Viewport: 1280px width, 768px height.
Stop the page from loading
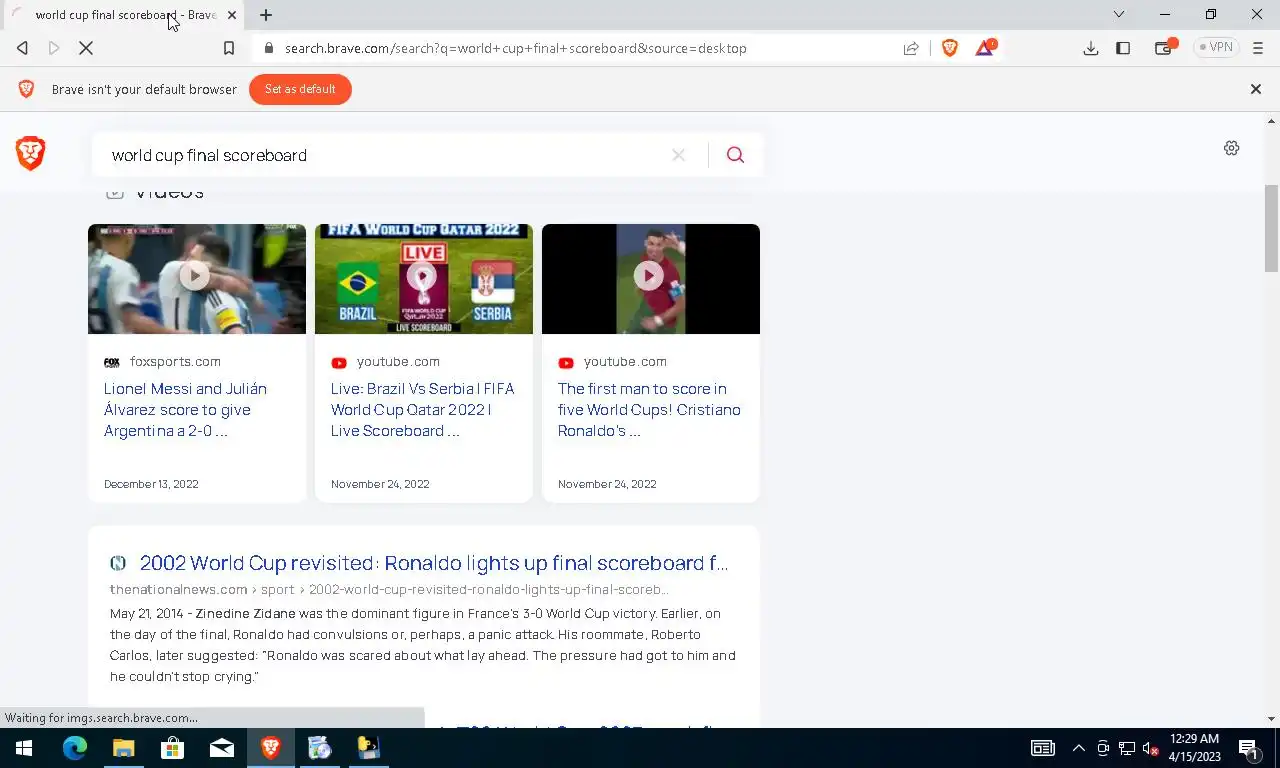86,48
